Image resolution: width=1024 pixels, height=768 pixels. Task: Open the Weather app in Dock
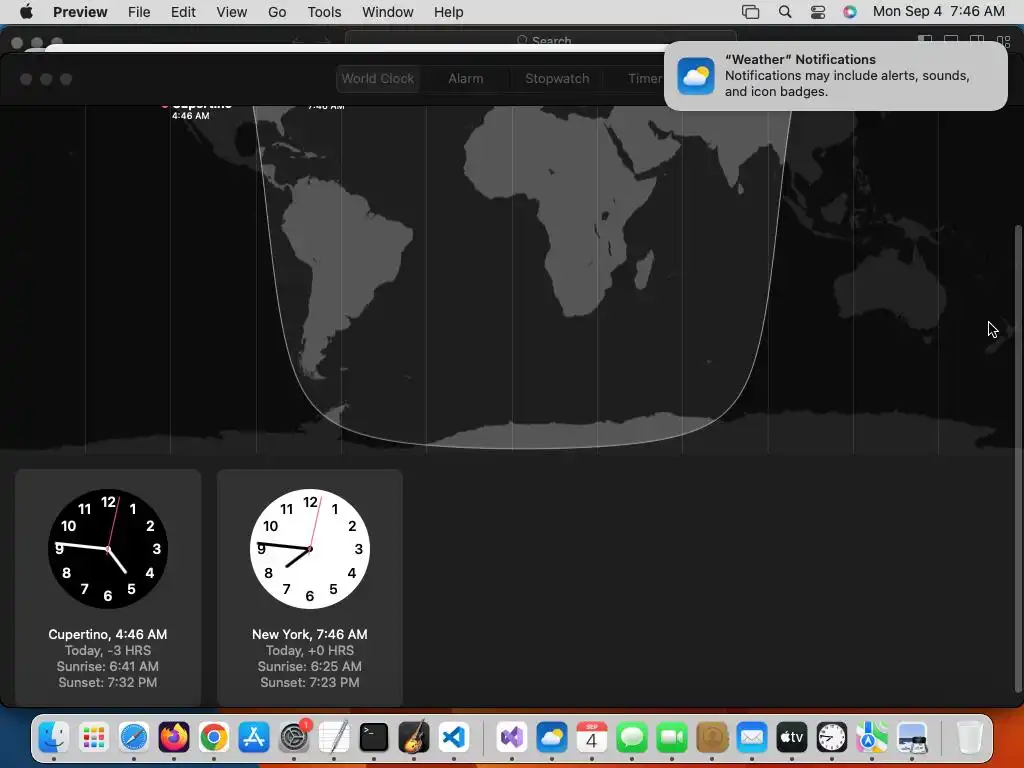pyautogui.click(x=552, y=737)
